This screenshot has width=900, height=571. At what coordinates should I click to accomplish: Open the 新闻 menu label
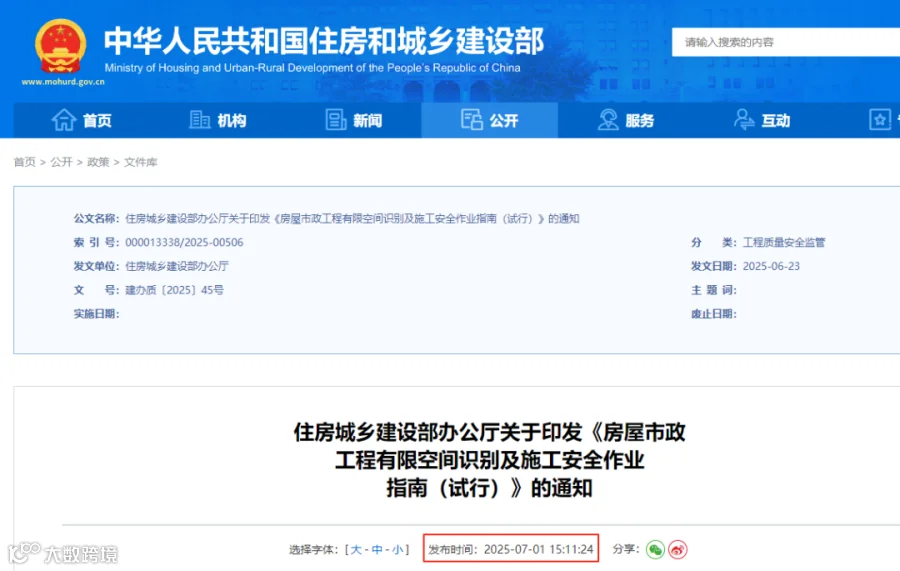pyautogui.click(x=367, y=121)
